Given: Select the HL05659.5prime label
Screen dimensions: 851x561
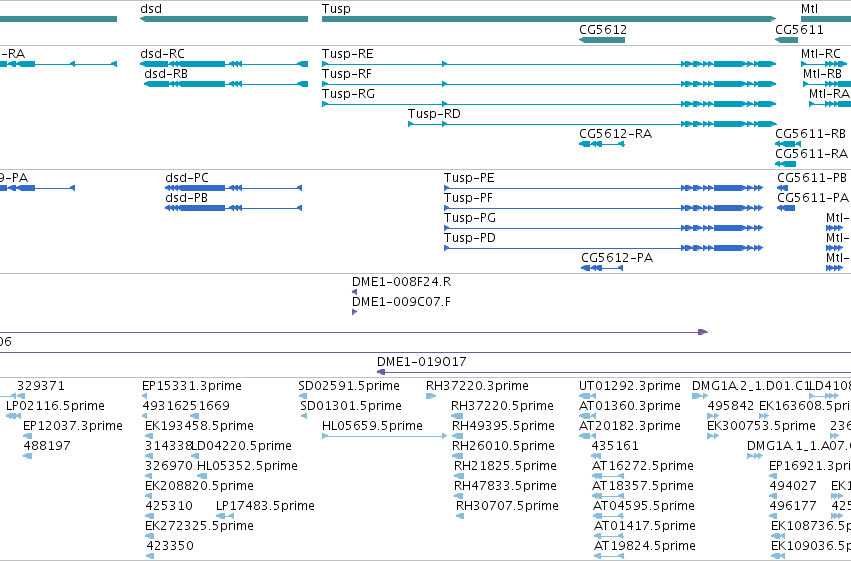Looking at the screenshot, I should [372, 426].
